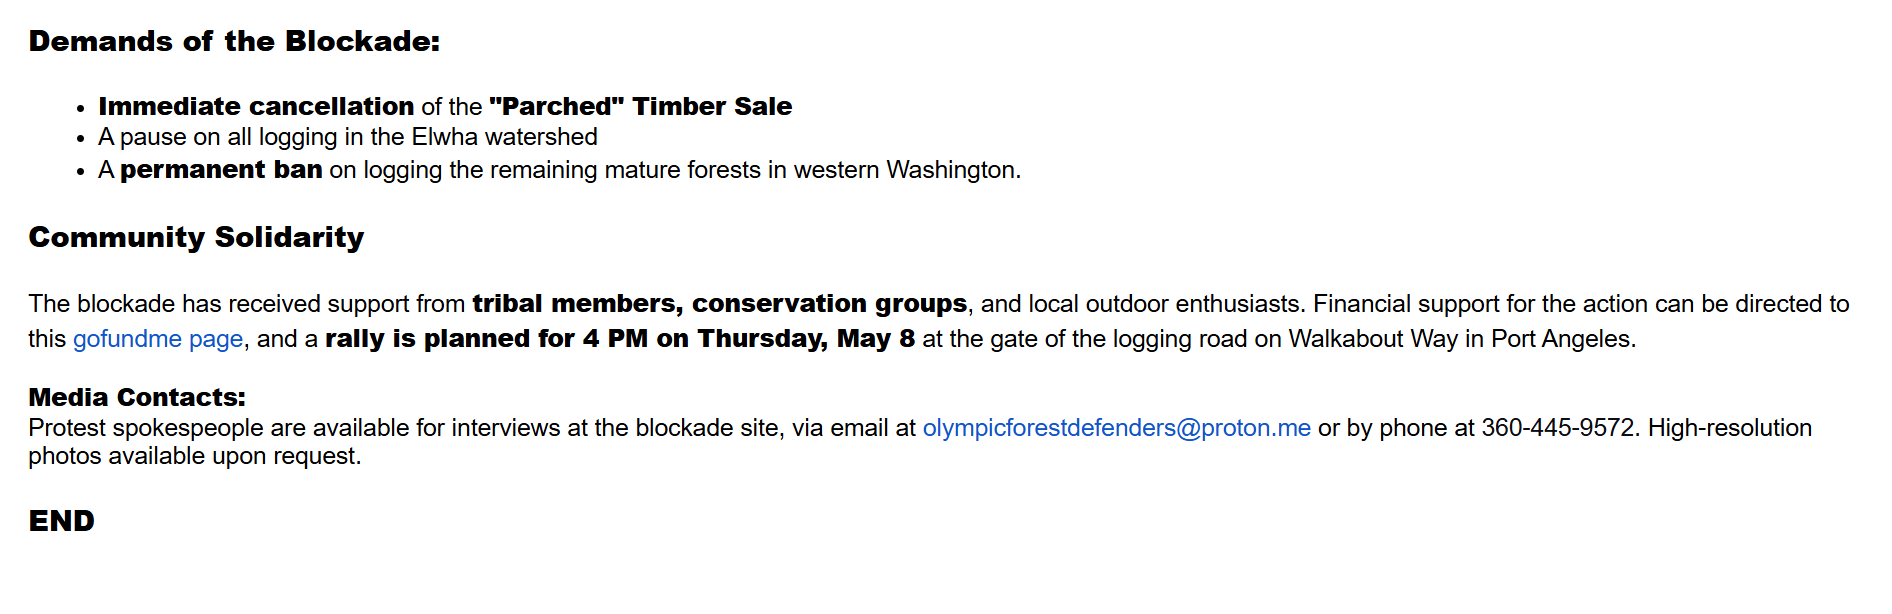Image resolution: width=1892 pixels, height=614 pixels.
Task: Click "Walkabout Way in Port Angeles" text
Action: 1460,339
